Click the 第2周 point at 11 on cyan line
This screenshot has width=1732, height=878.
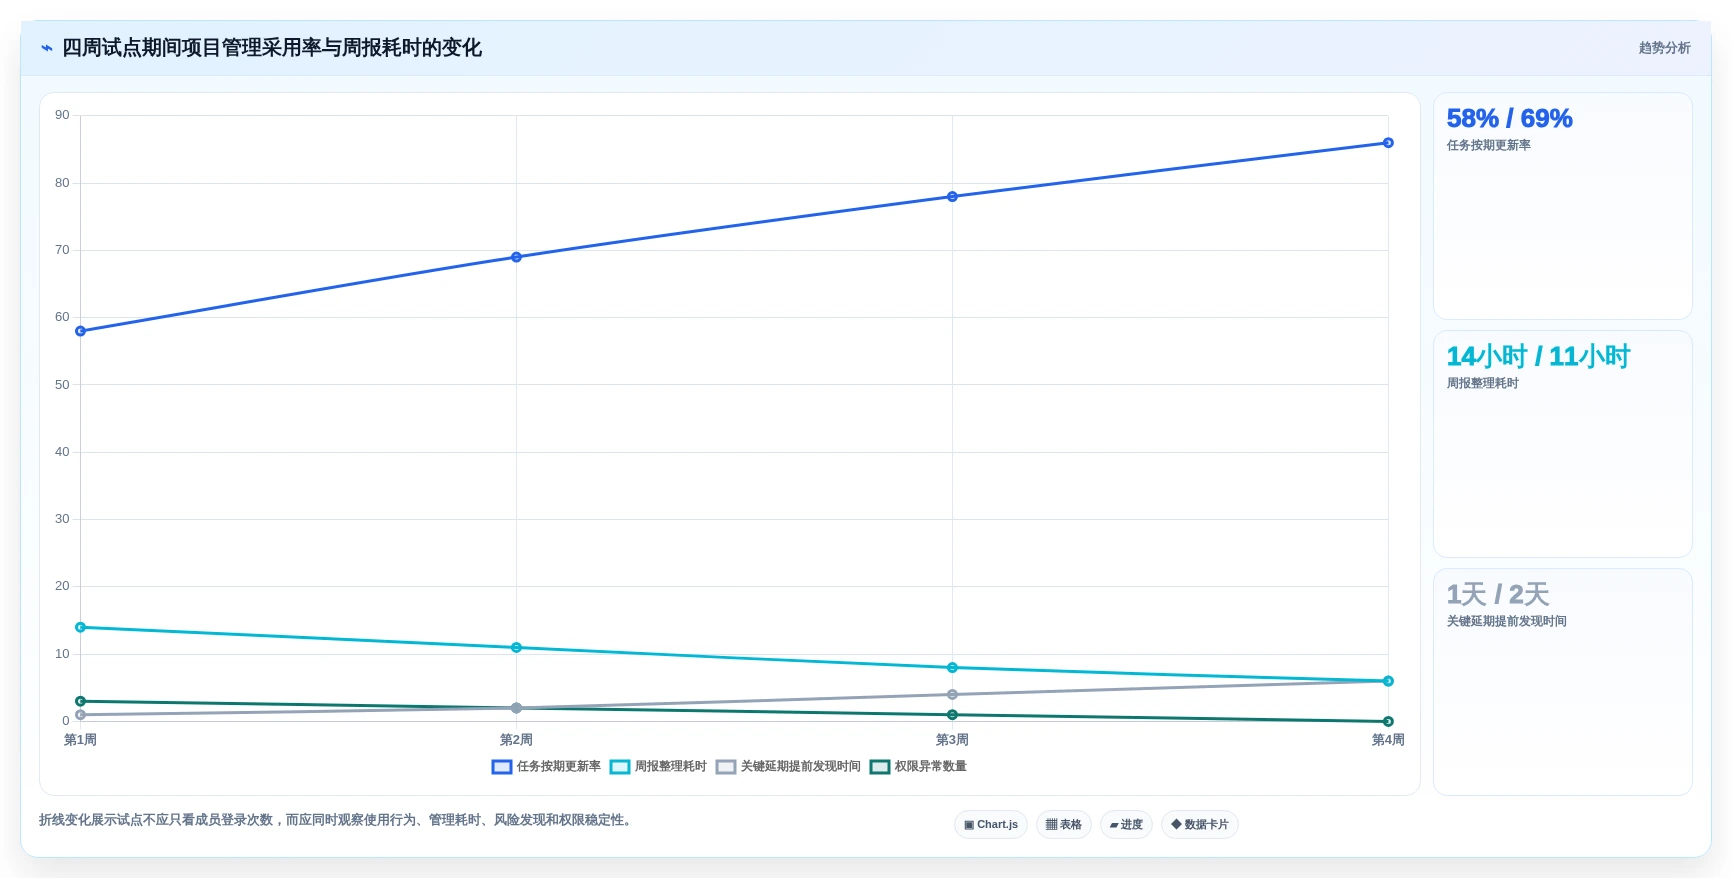coord(516,648)
